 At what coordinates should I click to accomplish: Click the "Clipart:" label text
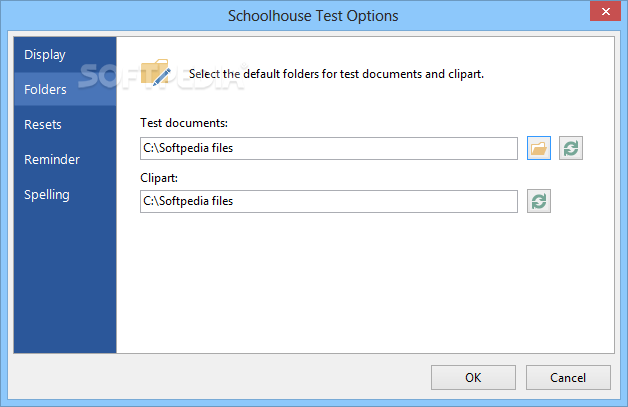point(159,177)
